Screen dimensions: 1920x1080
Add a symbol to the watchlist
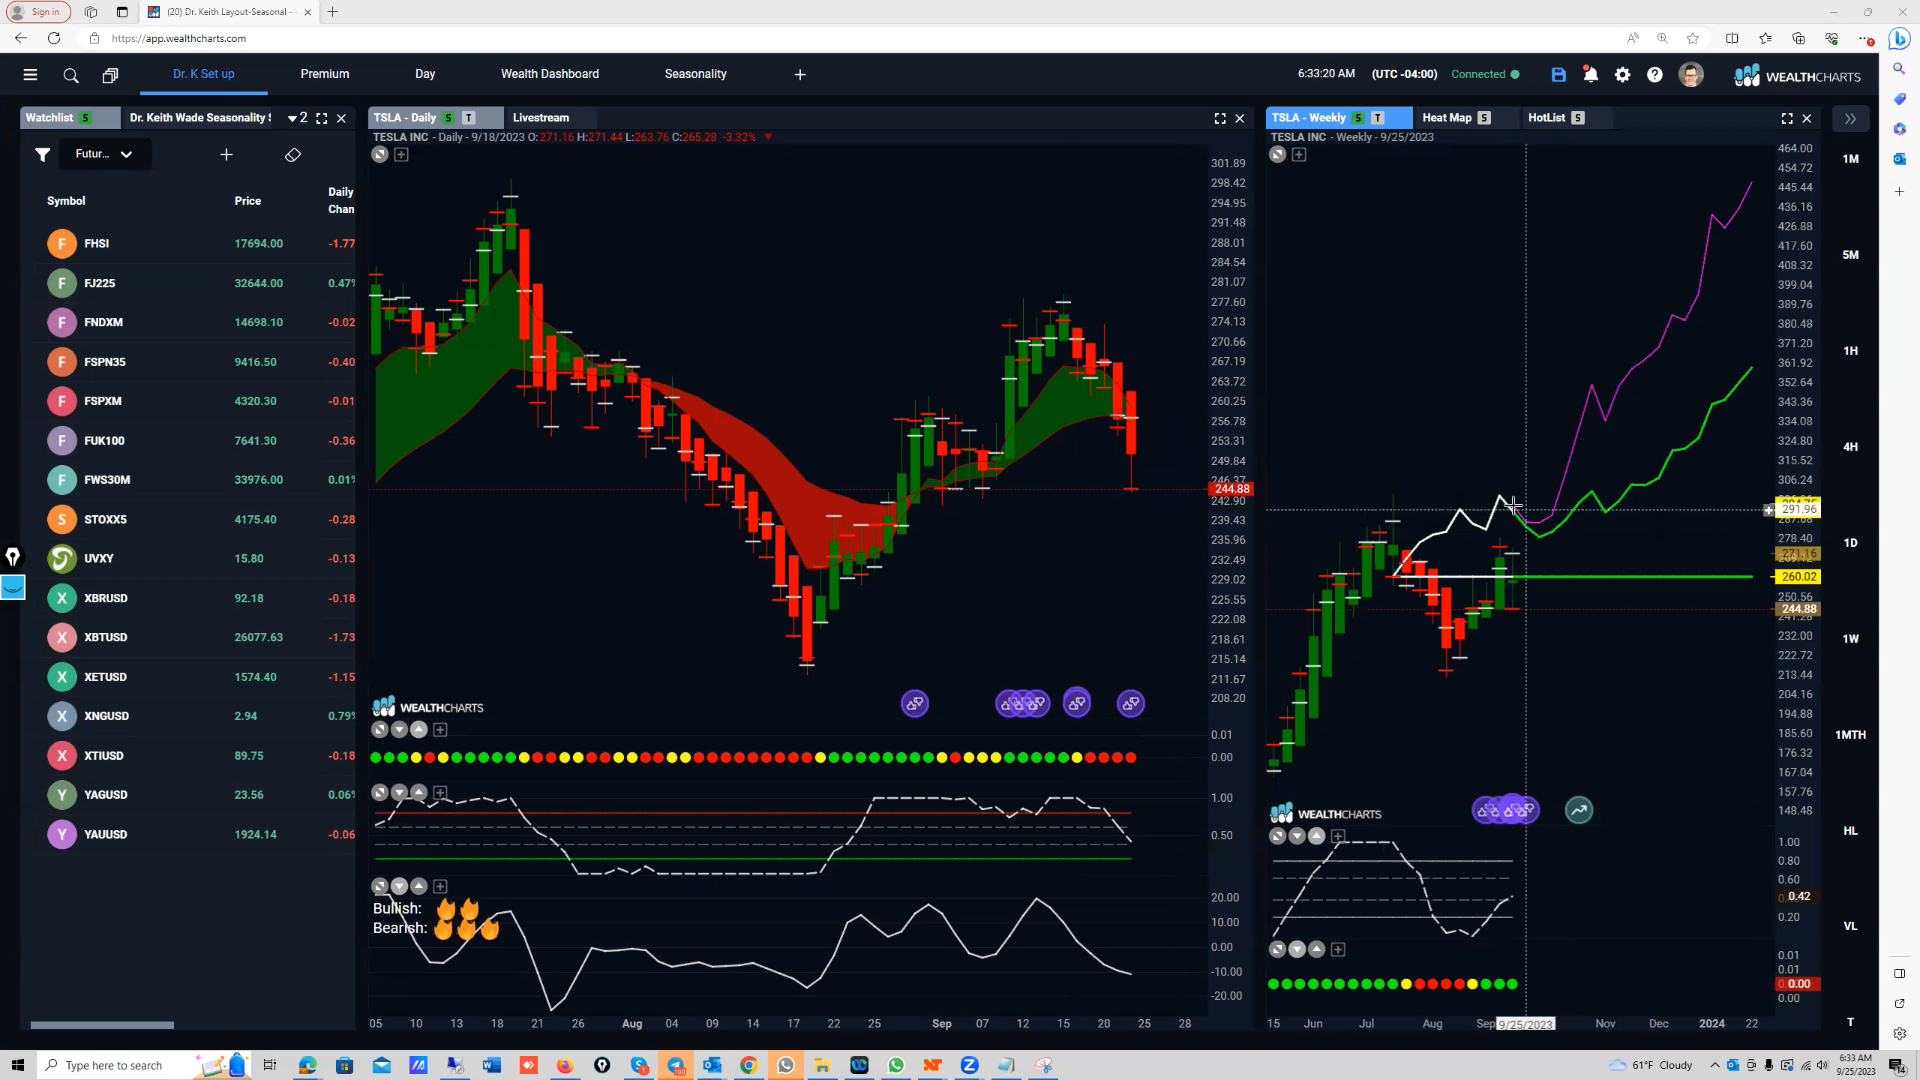point(226,154)
